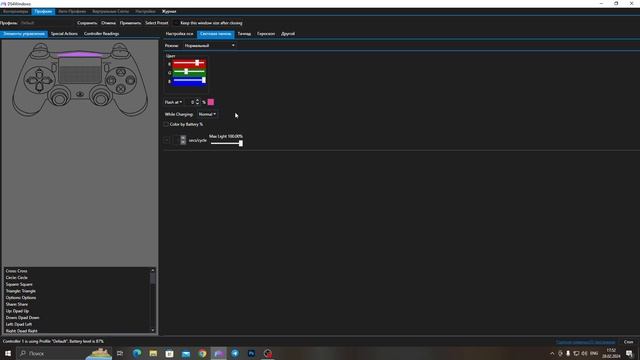The width and height of the screenshot is (640, 360).
Task: Click the Select Preset button
Action: pyautogui.click(x=156, y=23)
